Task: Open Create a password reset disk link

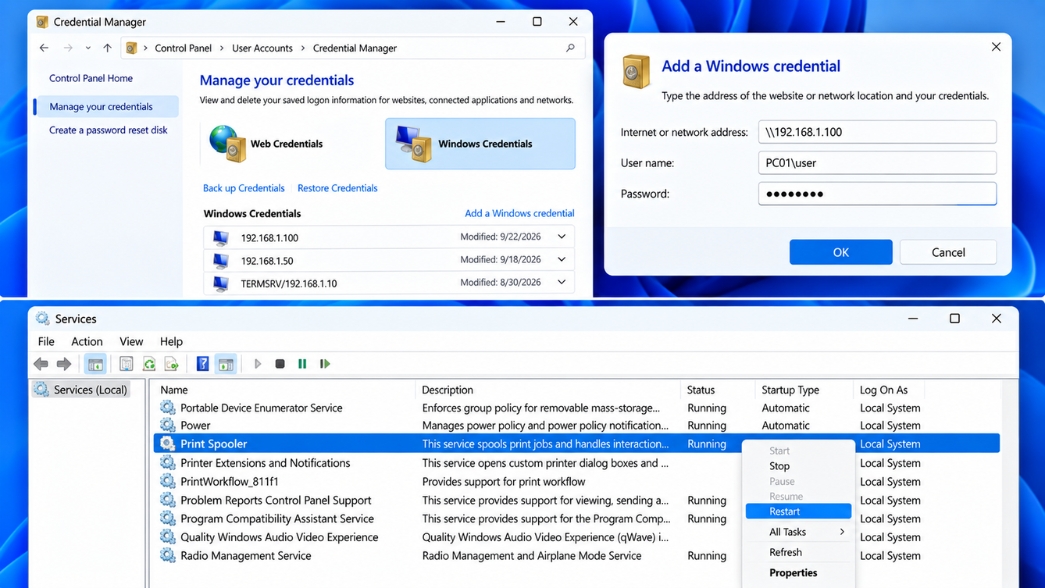Action: click(x=108, y=130)
